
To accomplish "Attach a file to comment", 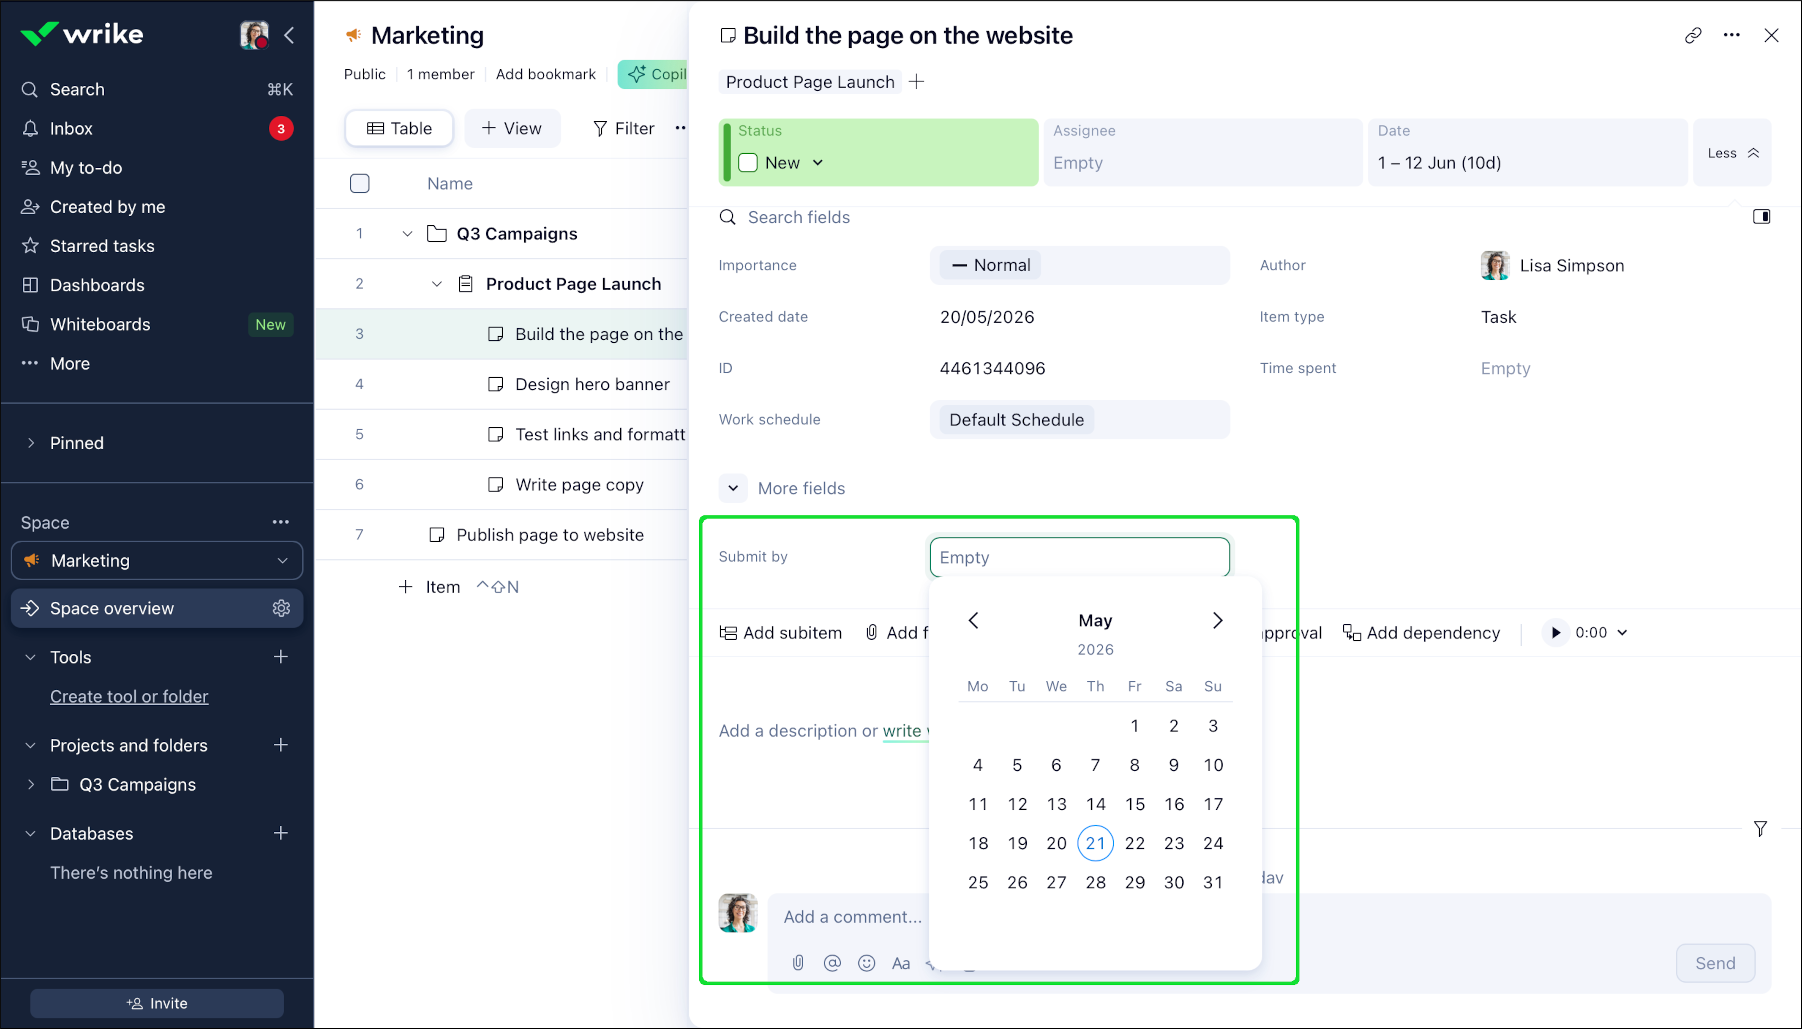I will (x=798, y=963).
